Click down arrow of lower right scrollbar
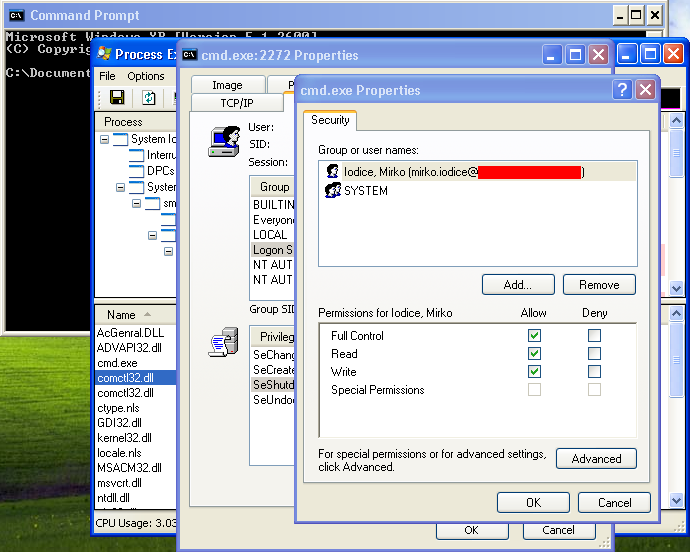Viewport: 690px width, 552px height. coord(676,500)
